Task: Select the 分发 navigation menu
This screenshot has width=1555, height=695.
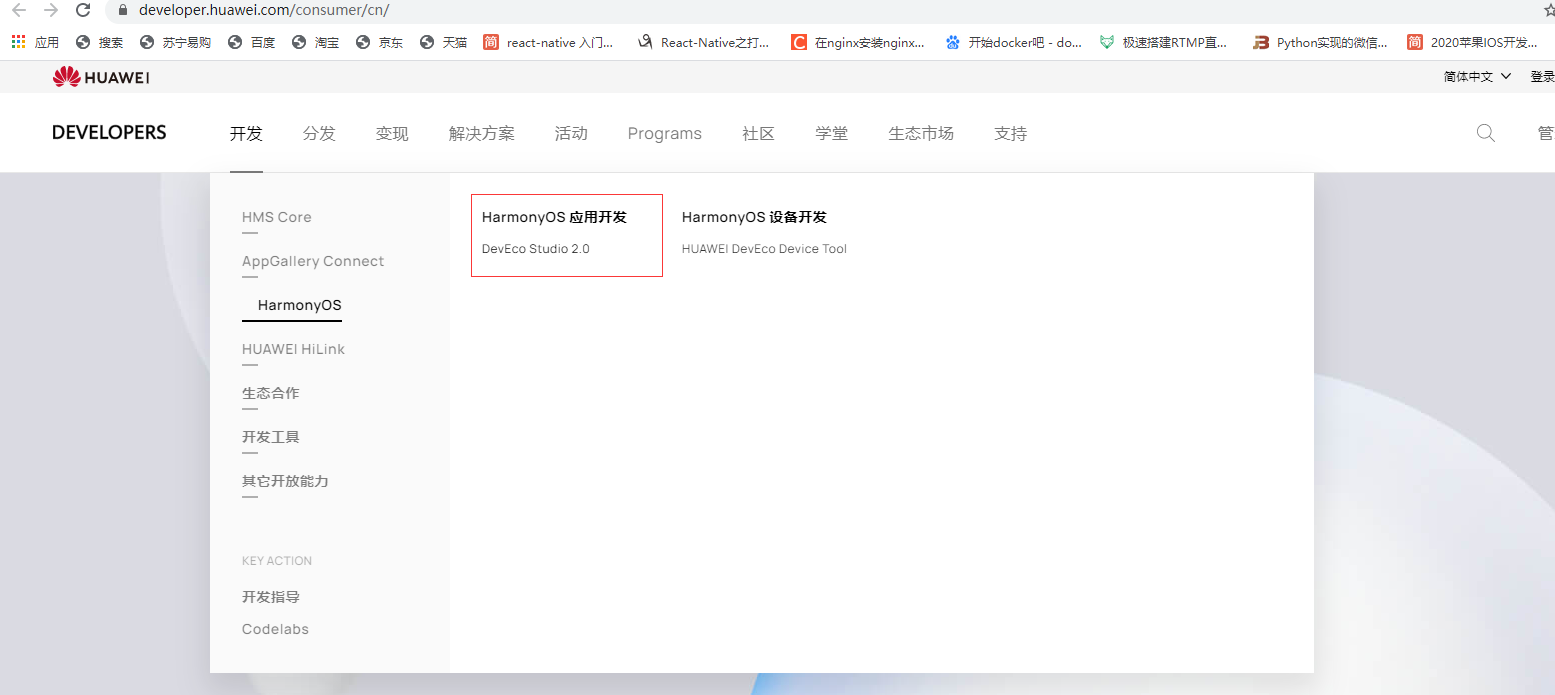Action: 319,134
